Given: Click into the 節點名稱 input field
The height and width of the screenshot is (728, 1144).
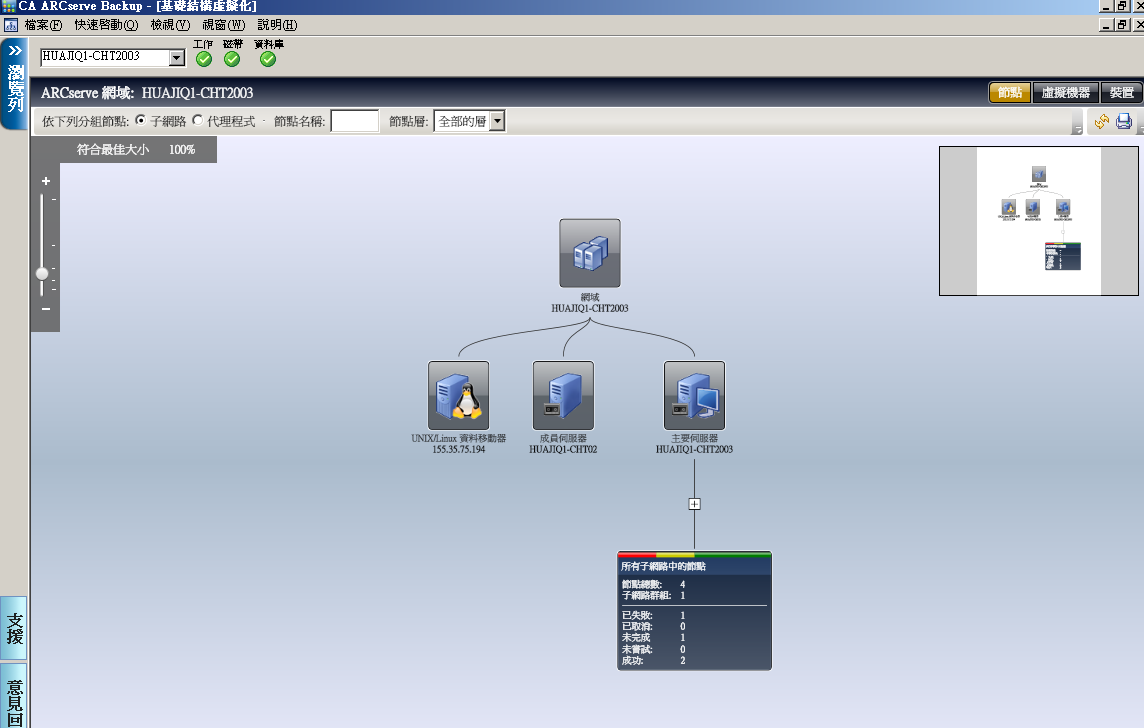Looking at the screenshot, I should [x=355, y=121].
